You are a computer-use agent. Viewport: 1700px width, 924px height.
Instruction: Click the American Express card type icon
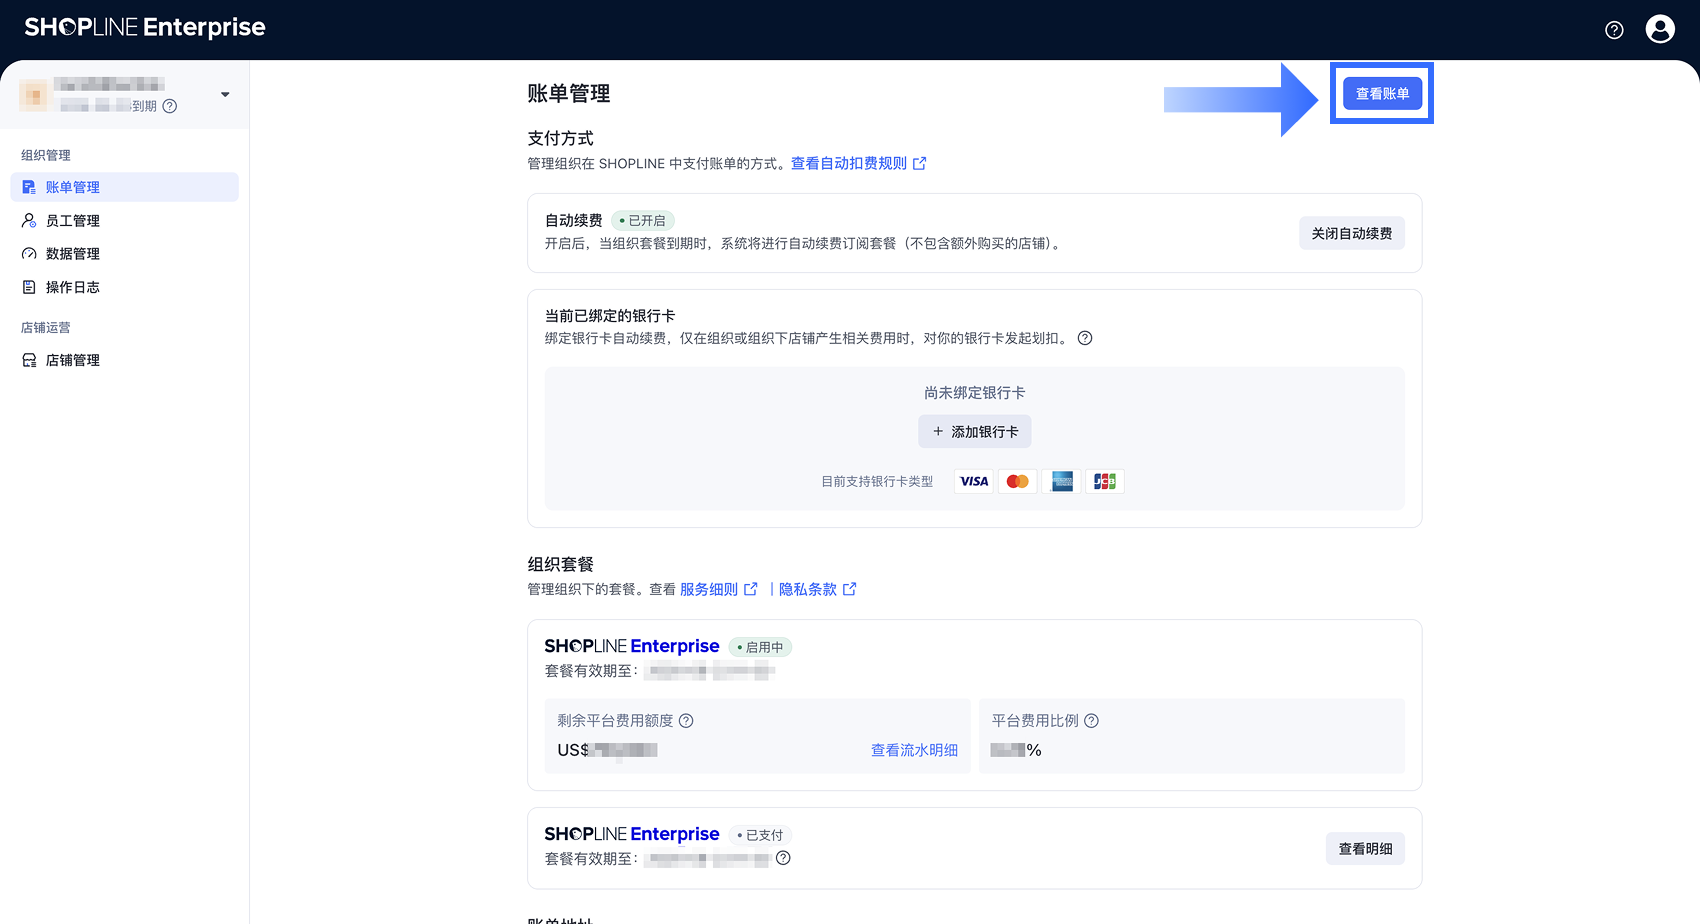coord(1062,482)
